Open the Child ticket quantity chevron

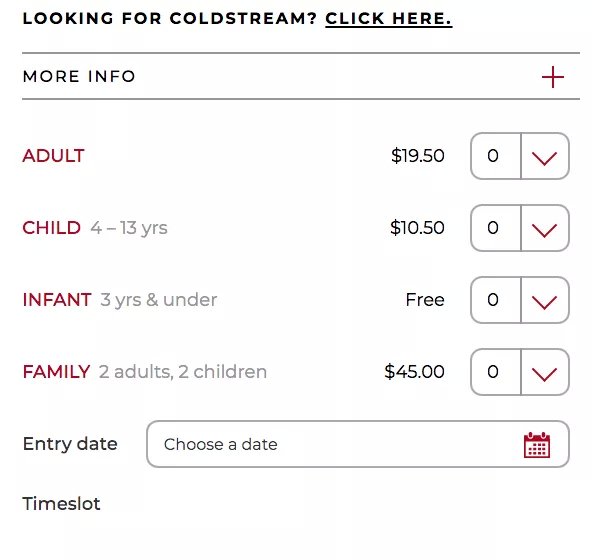[x=544, y=228]
